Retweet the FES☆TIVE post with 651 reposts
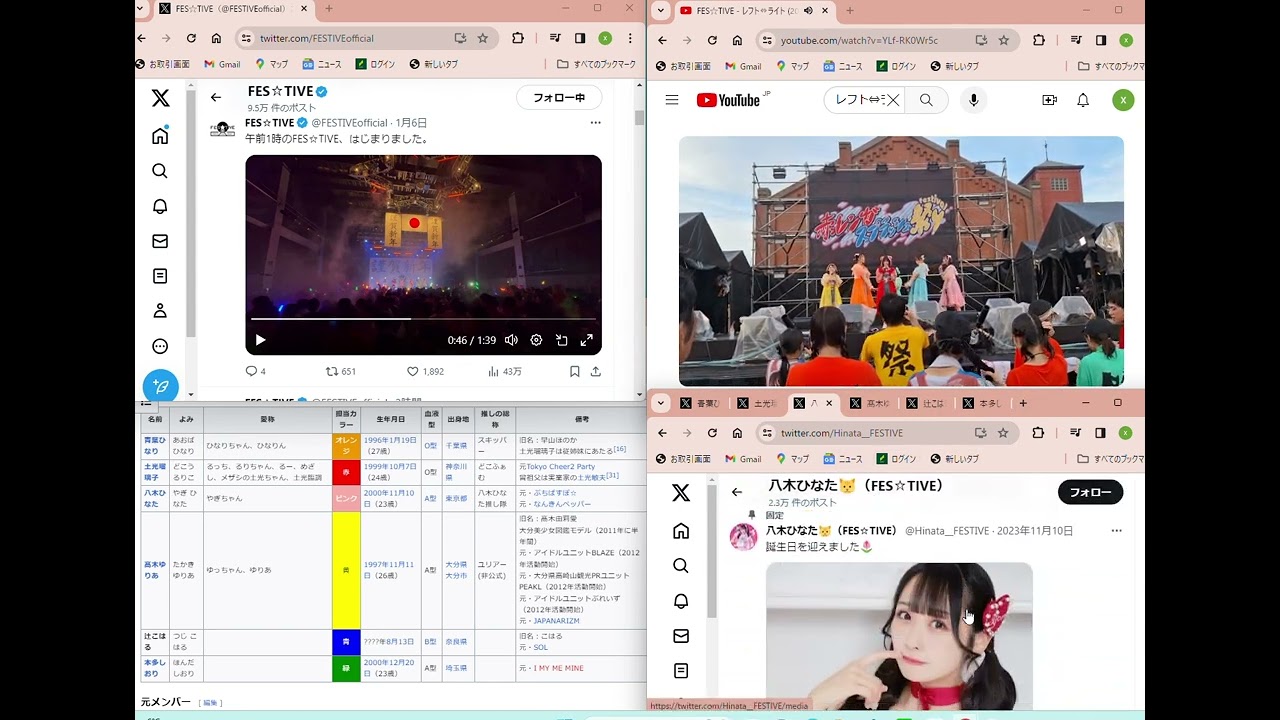The height and width of the screenshot is (720, 1280). 332,371
